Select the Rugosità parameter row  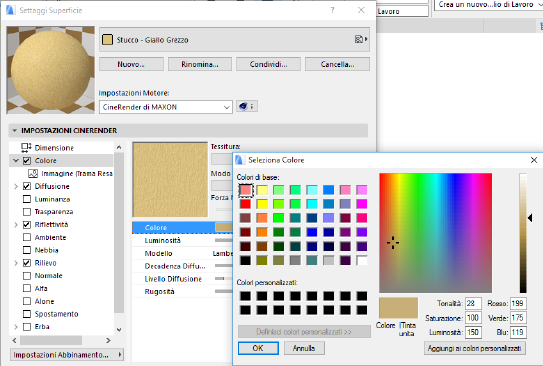182,292
